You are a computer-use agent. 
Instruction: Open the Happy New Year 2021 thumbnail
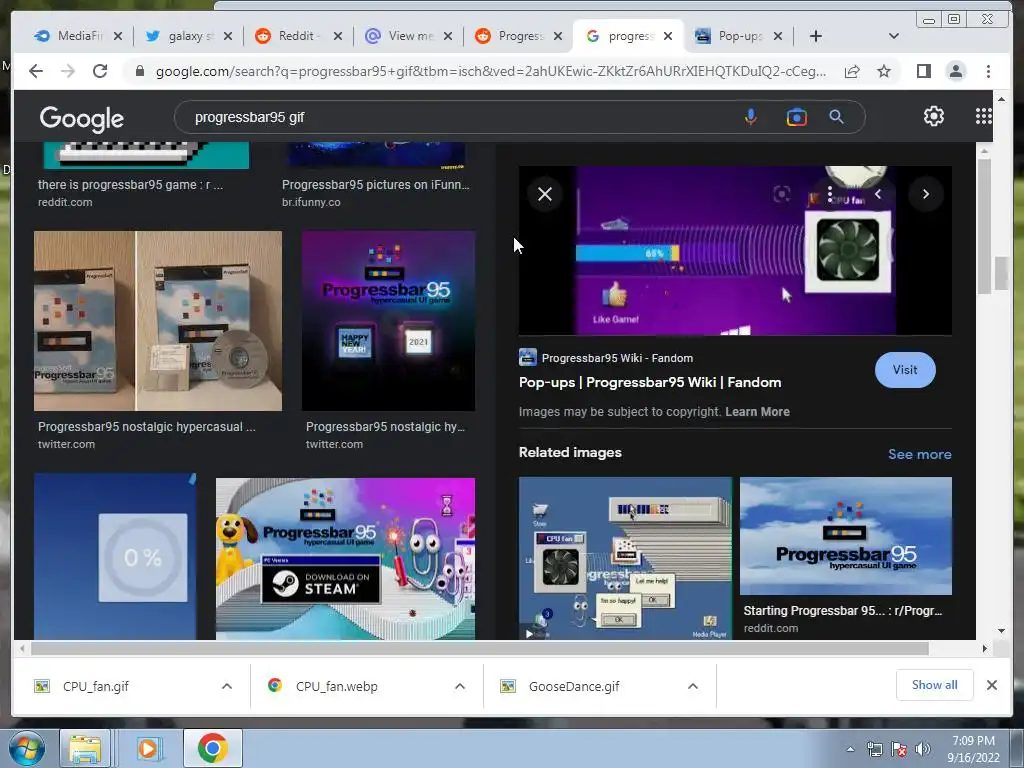[x=389, y=321]
